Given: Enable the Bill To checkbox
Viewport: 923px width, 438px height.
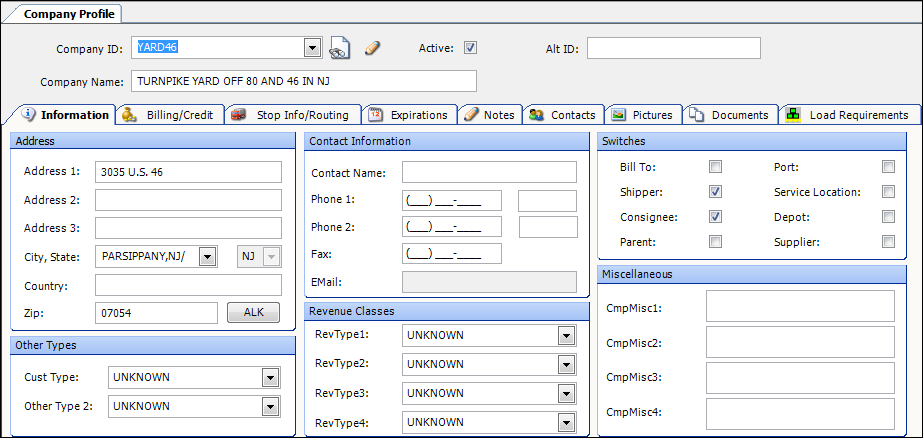Looking at the screenshot, I should [x=715, y=166].
